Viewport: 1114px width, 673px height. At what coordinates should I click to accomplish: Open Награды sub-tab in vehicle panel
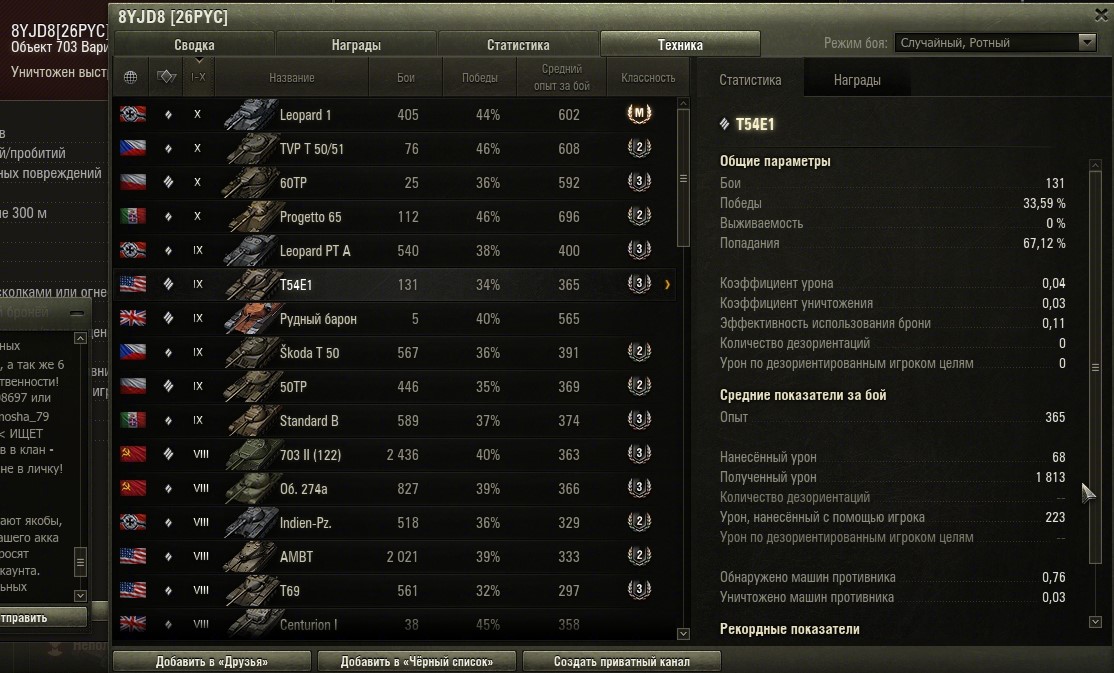click(857, 80)
